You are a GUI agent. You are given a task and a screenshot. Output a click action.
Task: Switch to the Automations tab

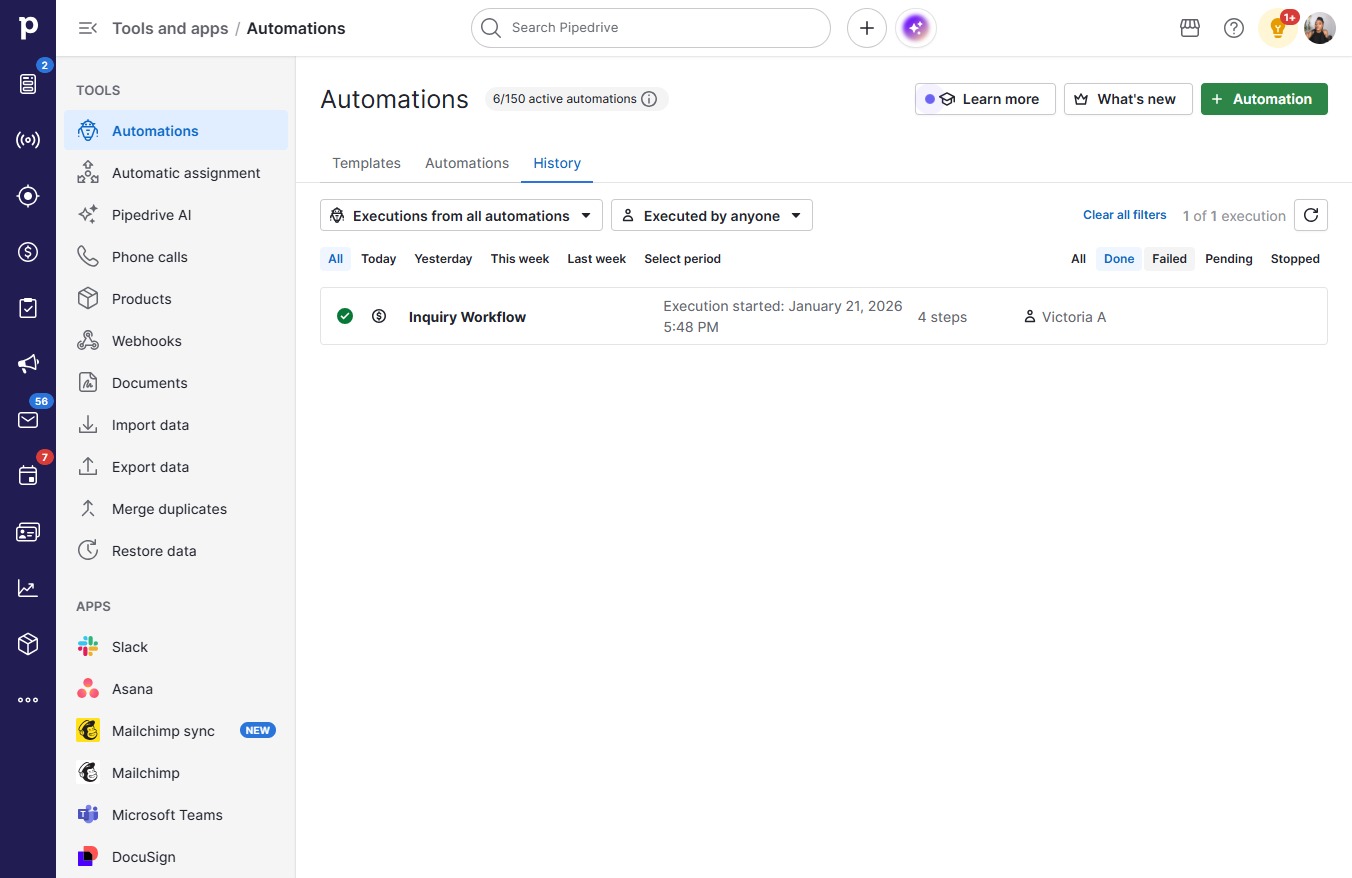tap(467, 163)
